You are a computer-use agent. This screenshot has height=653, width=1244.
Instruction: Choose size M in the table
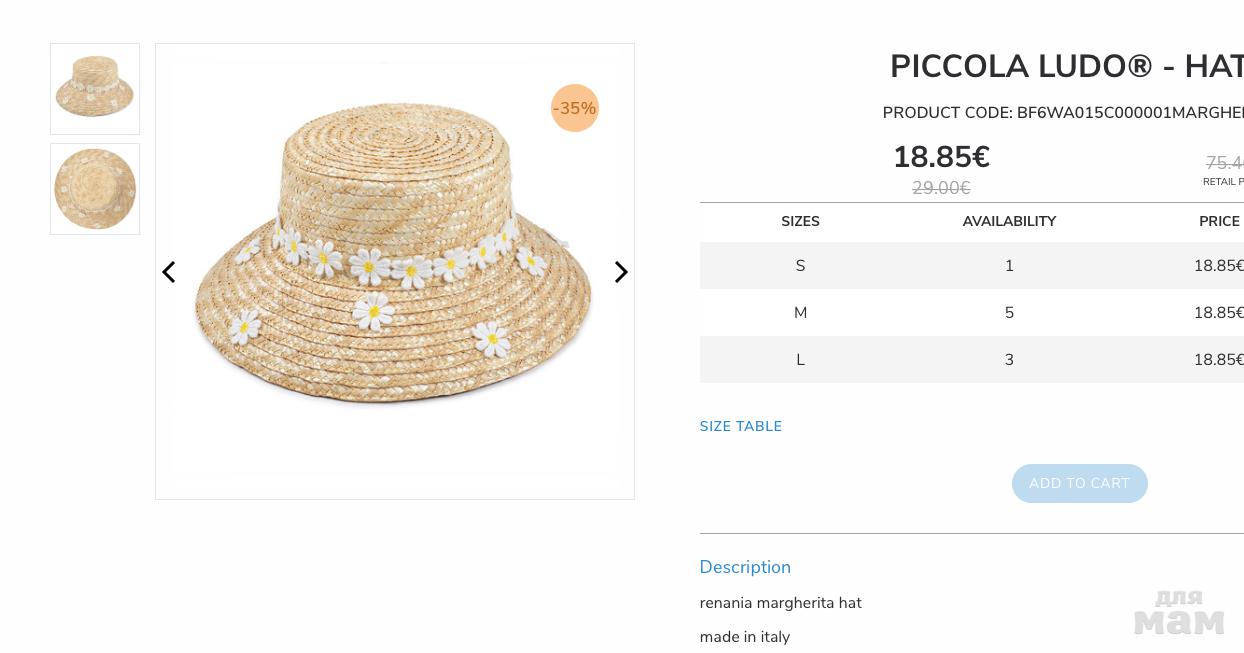[800, 313]
